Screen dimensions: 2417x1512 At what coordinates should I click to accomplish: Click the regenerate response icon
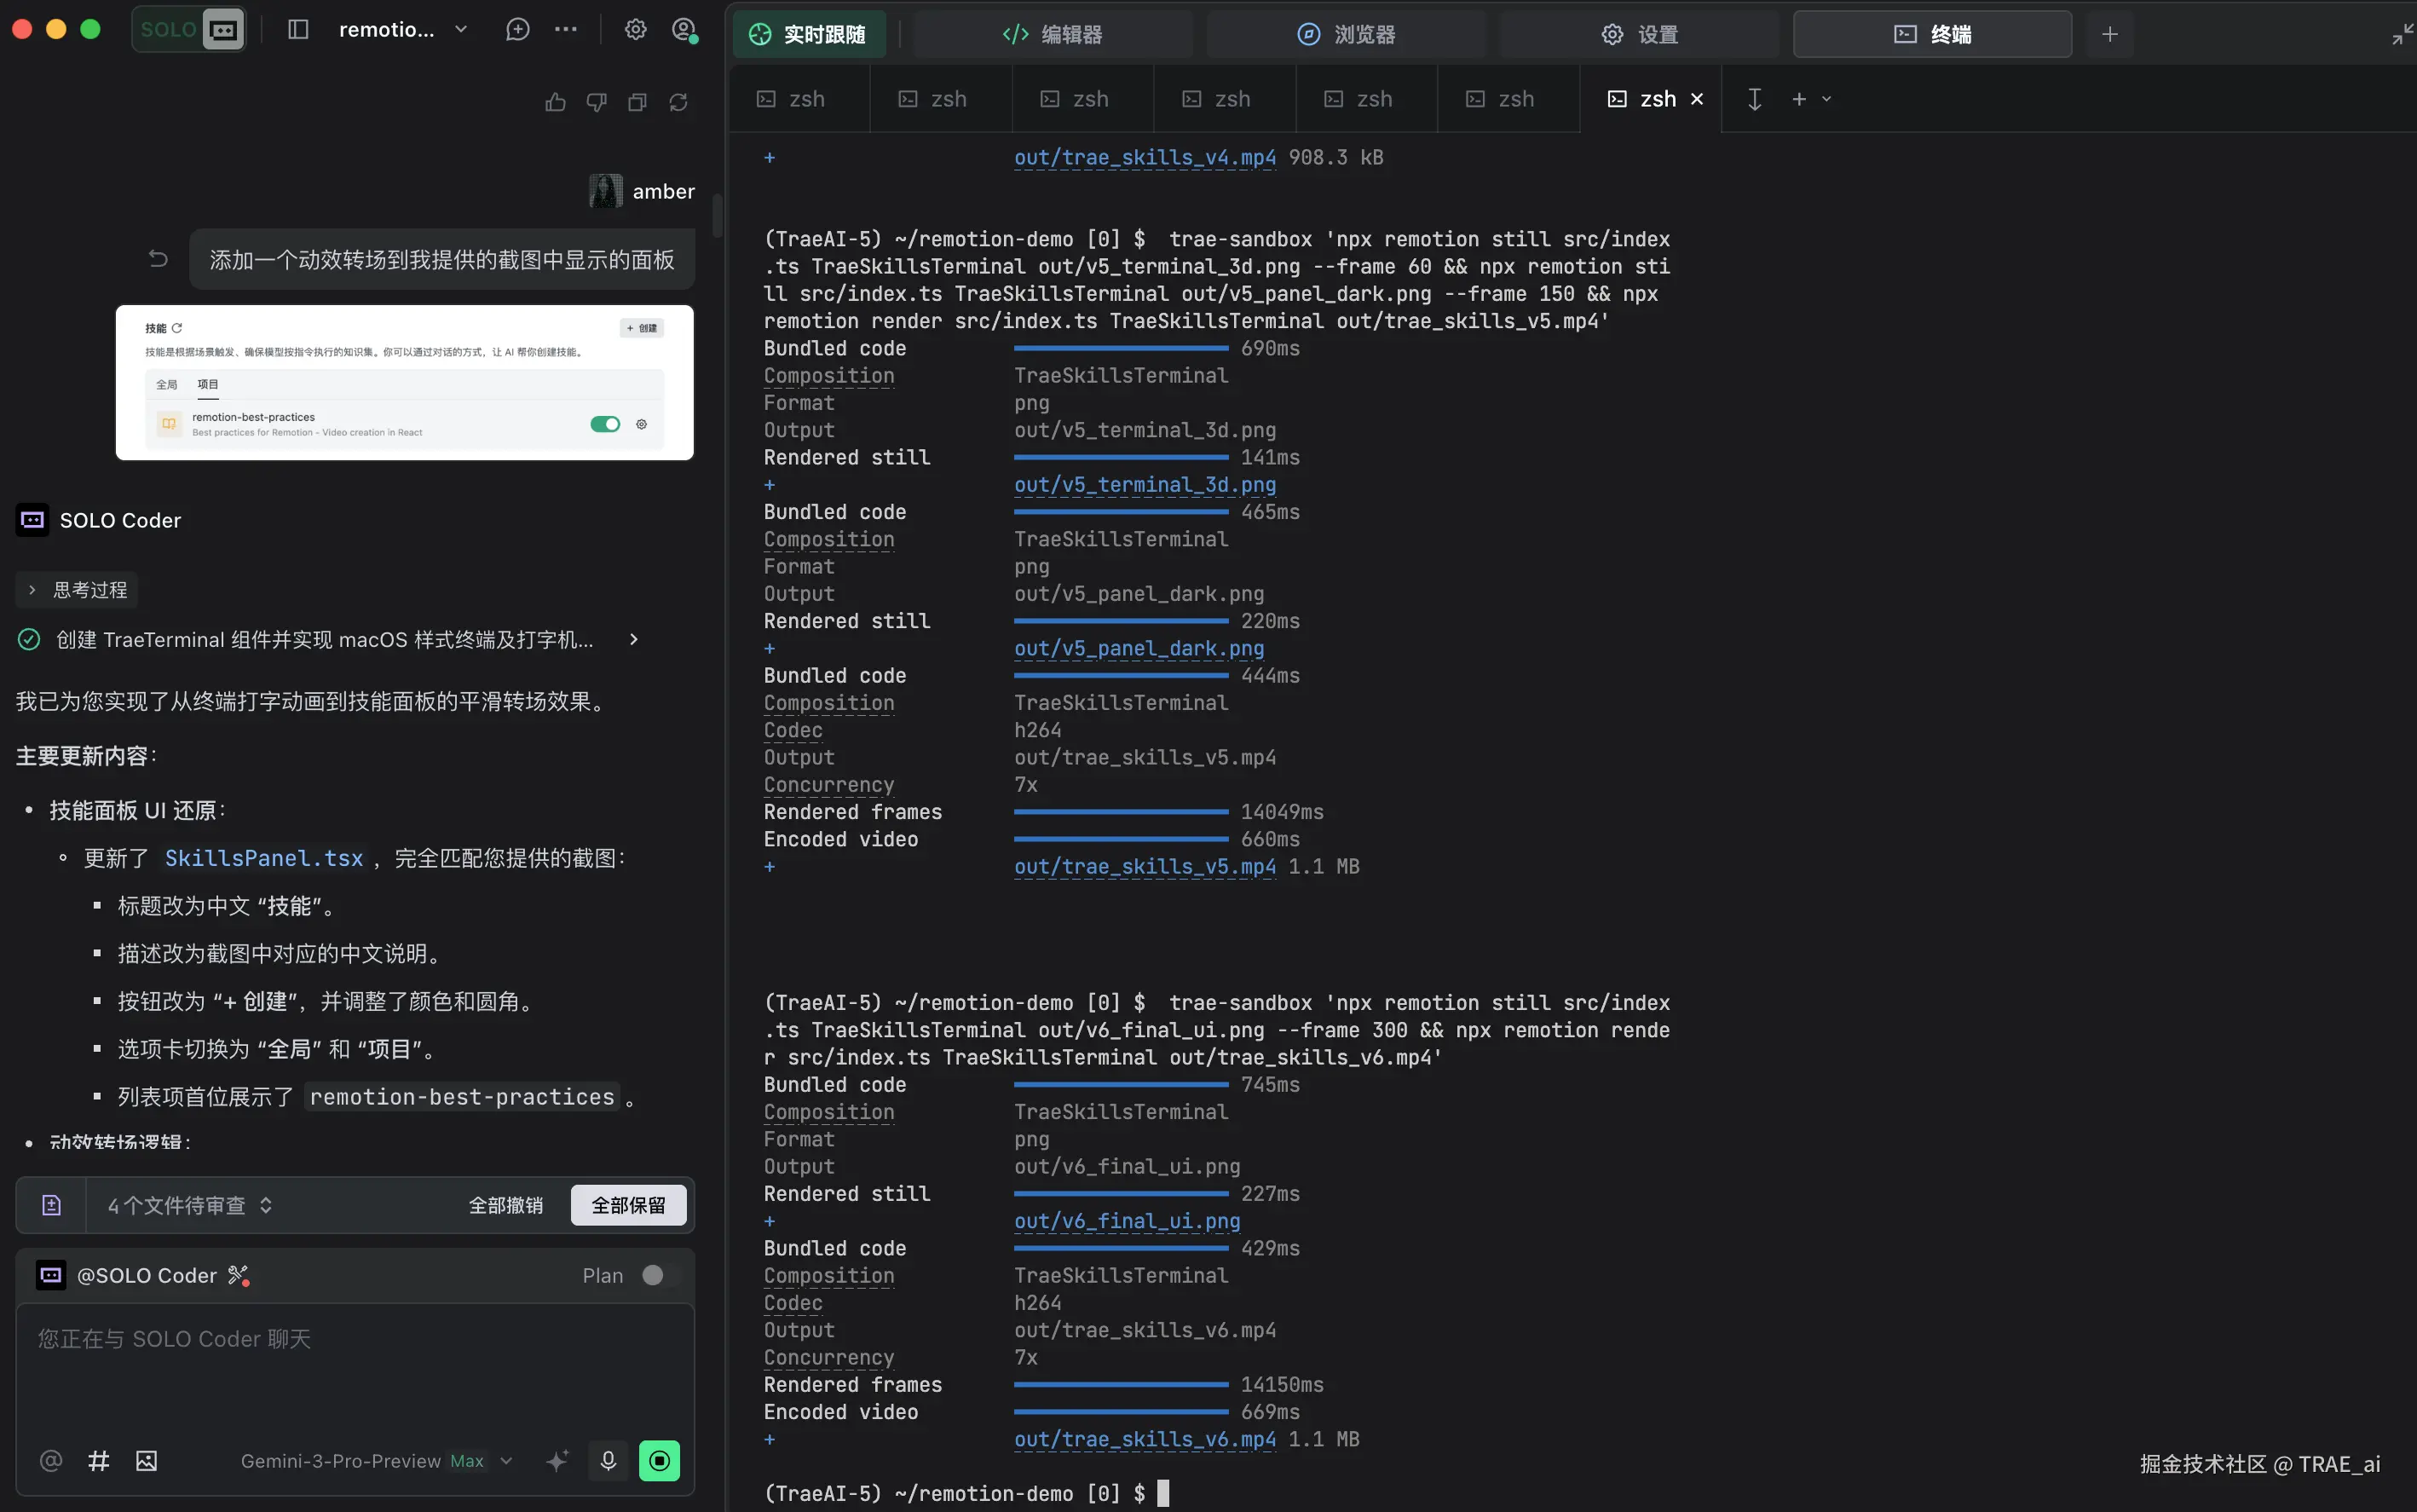click(x=678, y=102)
